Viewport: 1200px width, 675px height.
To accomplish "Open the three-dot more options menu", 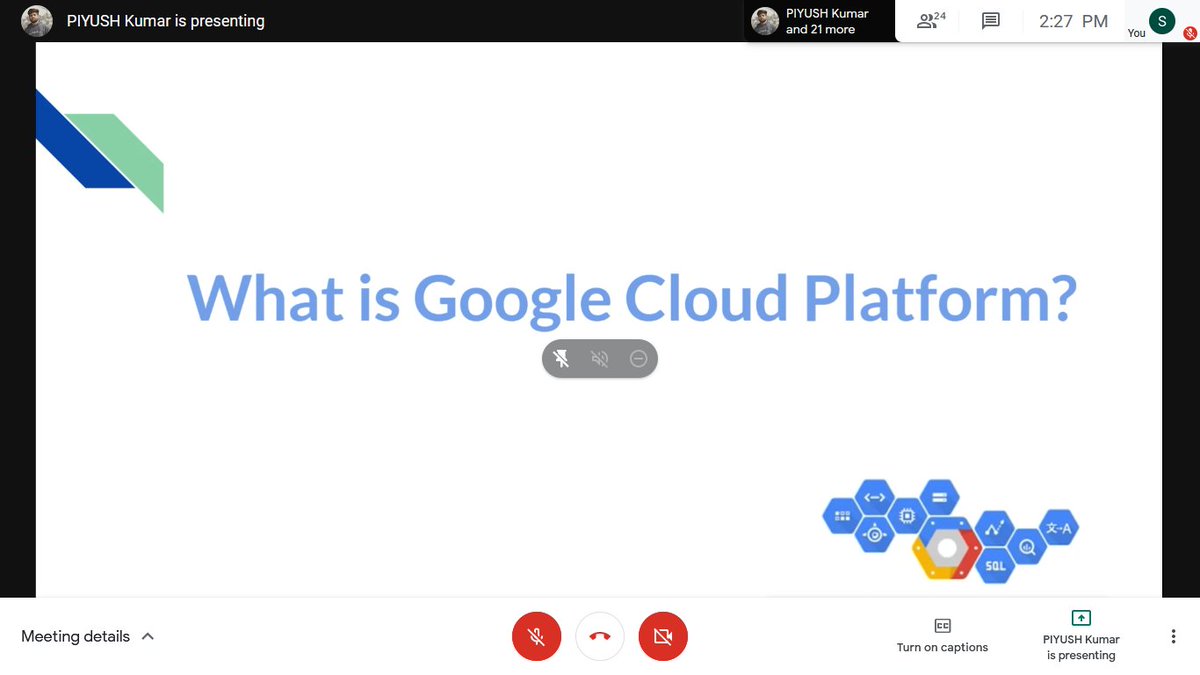I will pyautogui.click(x=1172, y=636).
